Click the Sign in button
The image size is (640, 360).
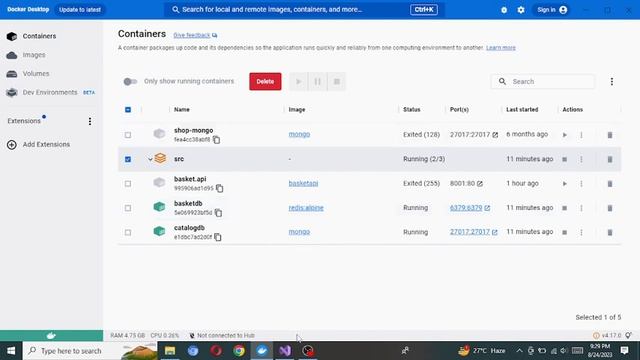coord(552,10)
